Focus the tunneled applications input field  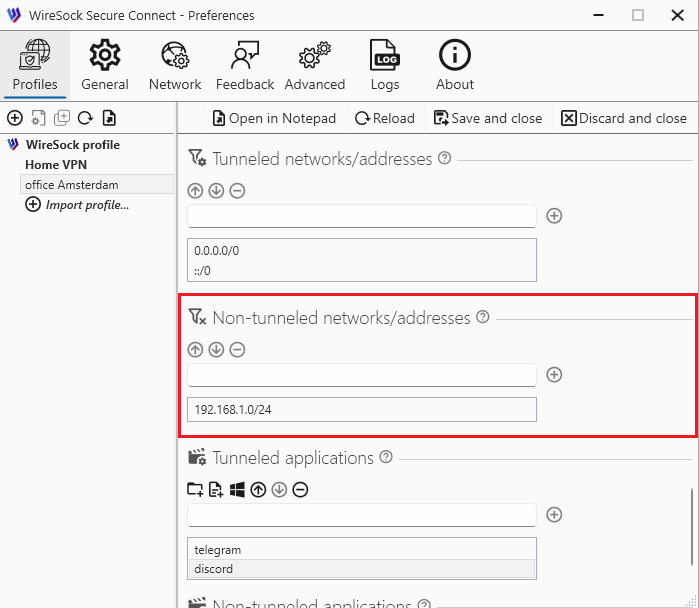tap(362, 515)
